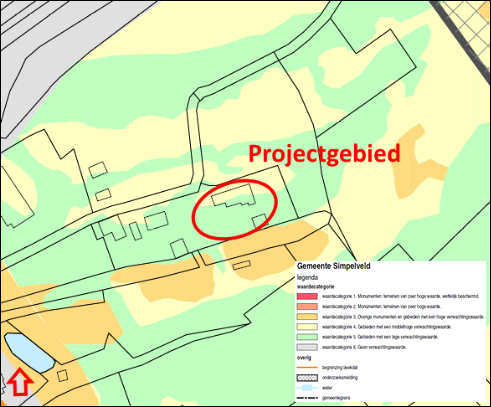Click the pale yellow waardecategorie 4 swatch
This screenshot has width=491, height=407.
[307, 327]
